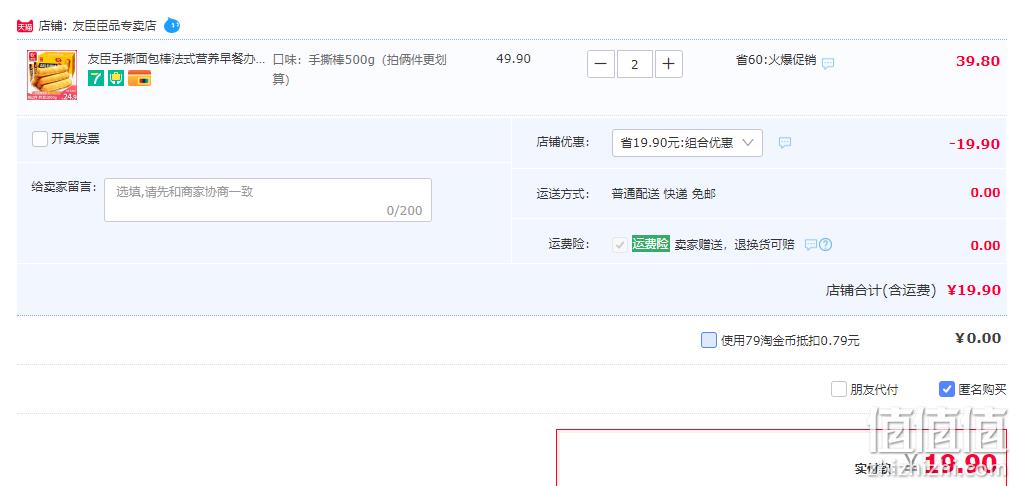Click the 省60:火爆促销 promotion text

click(x=776, y=60)
